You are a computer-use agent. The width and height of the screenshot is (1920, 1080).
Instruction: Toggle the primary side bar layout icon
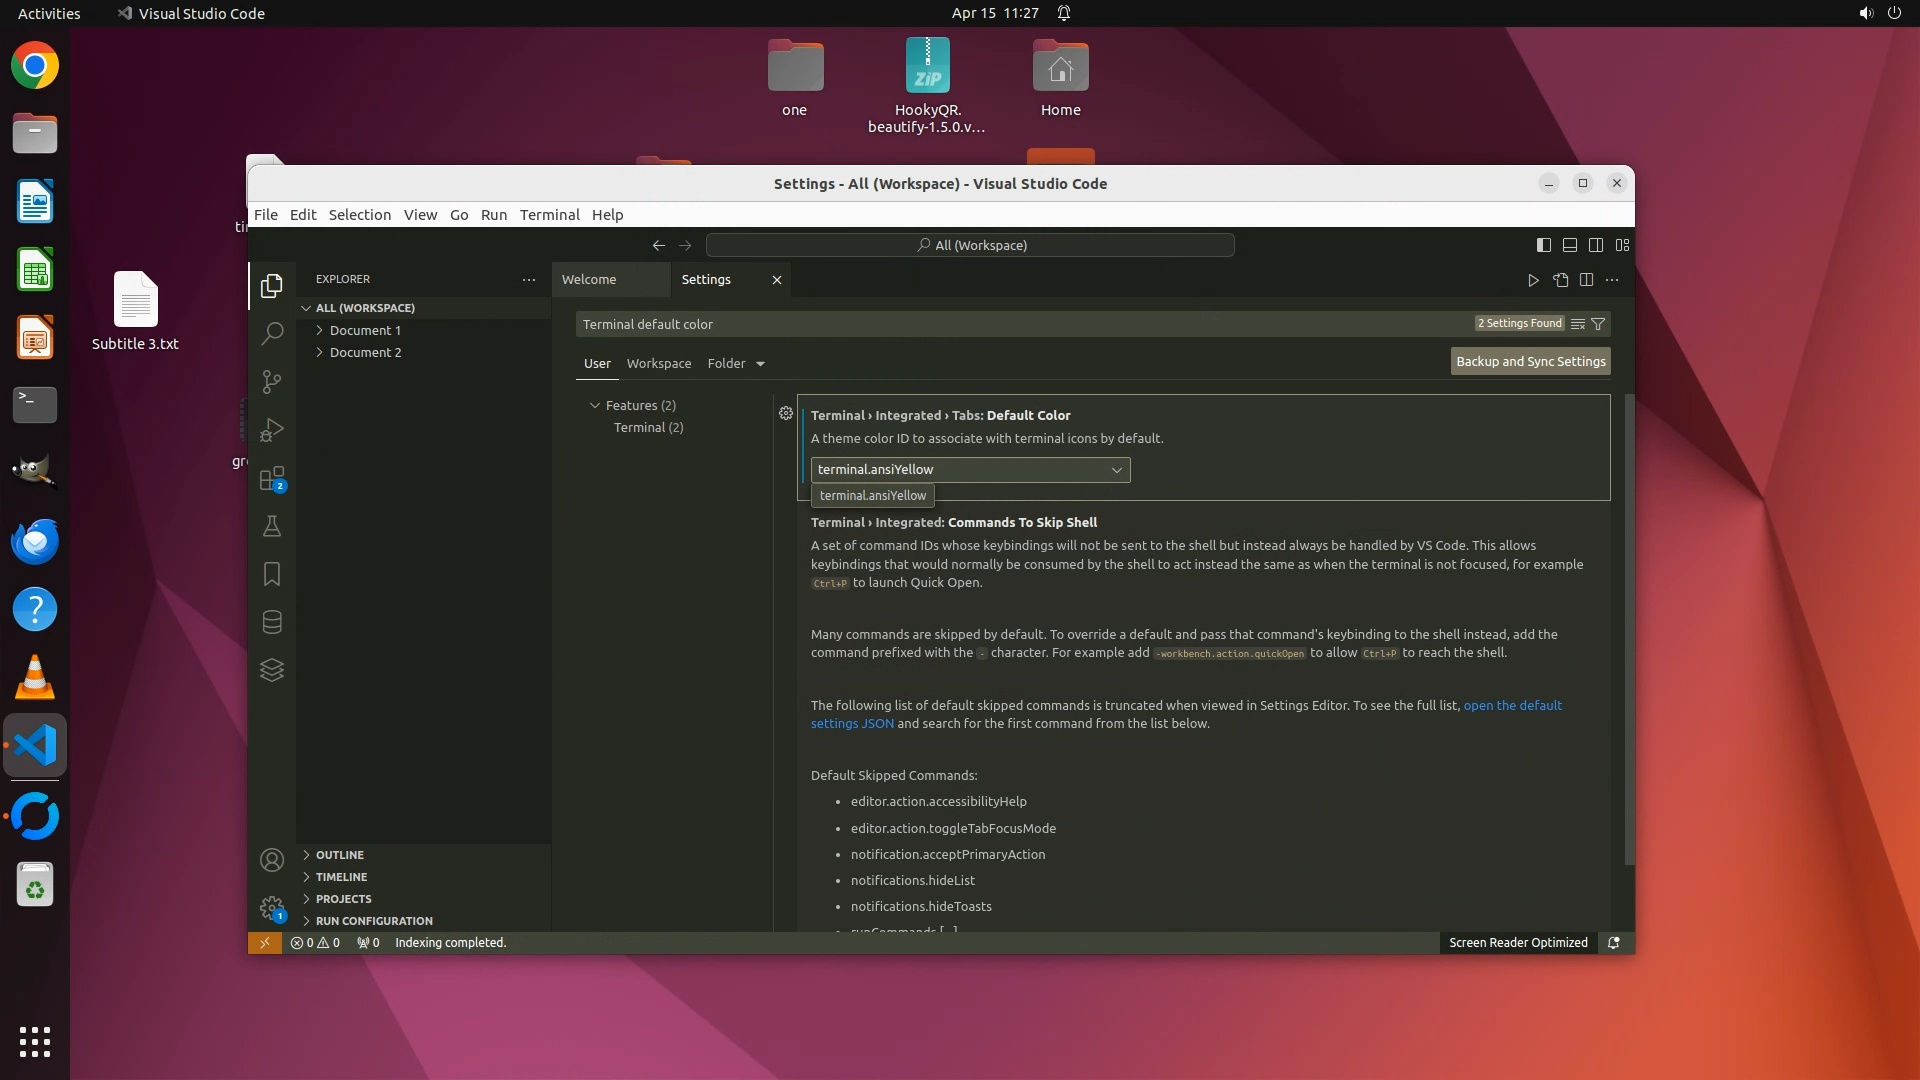(x=1544, y=245)
